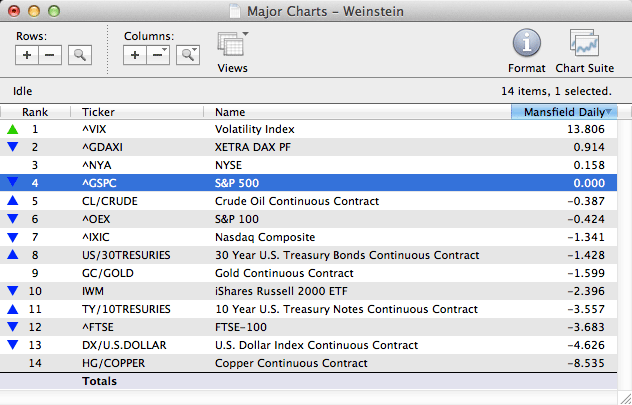Click the green up arrow beside ^VIX
632x405 pixels.
[x=13, y=129]
